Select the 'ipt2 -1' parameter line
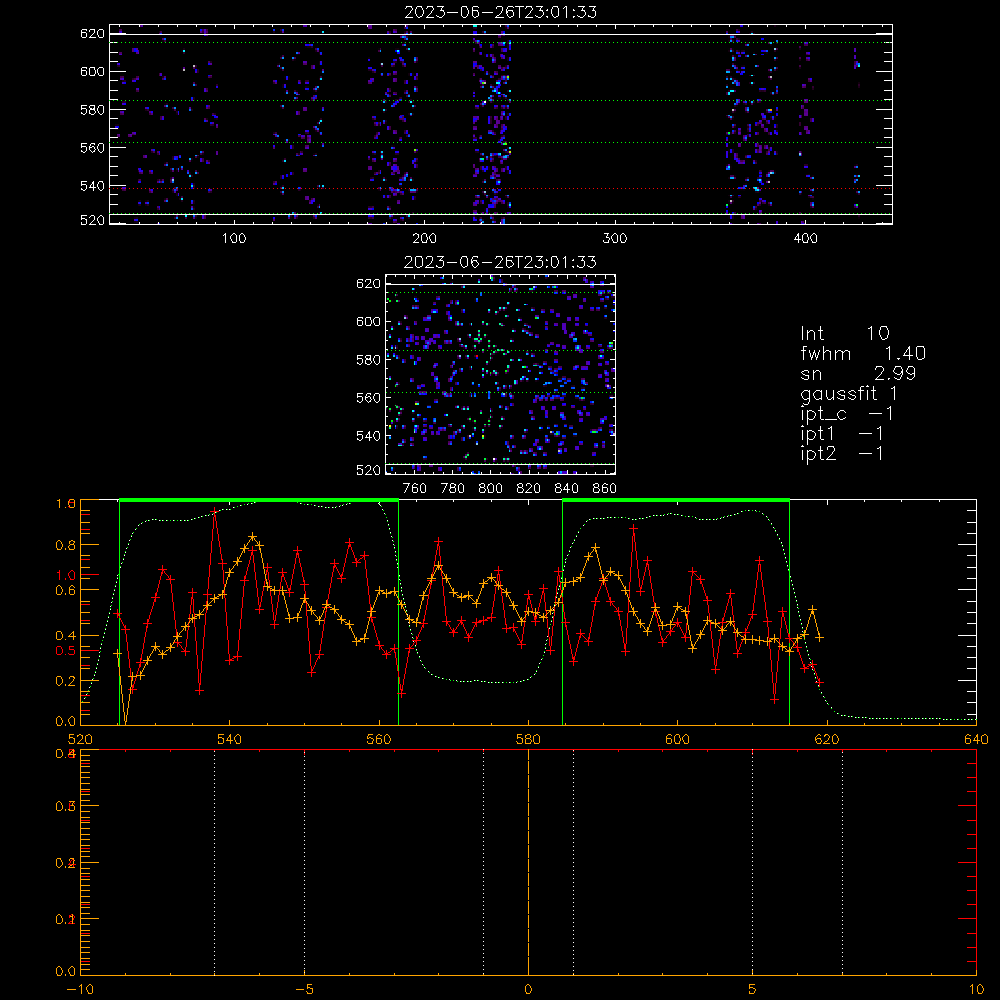Image resolution: width=1000 pixels, height=1000 pixels. (842, 453)
